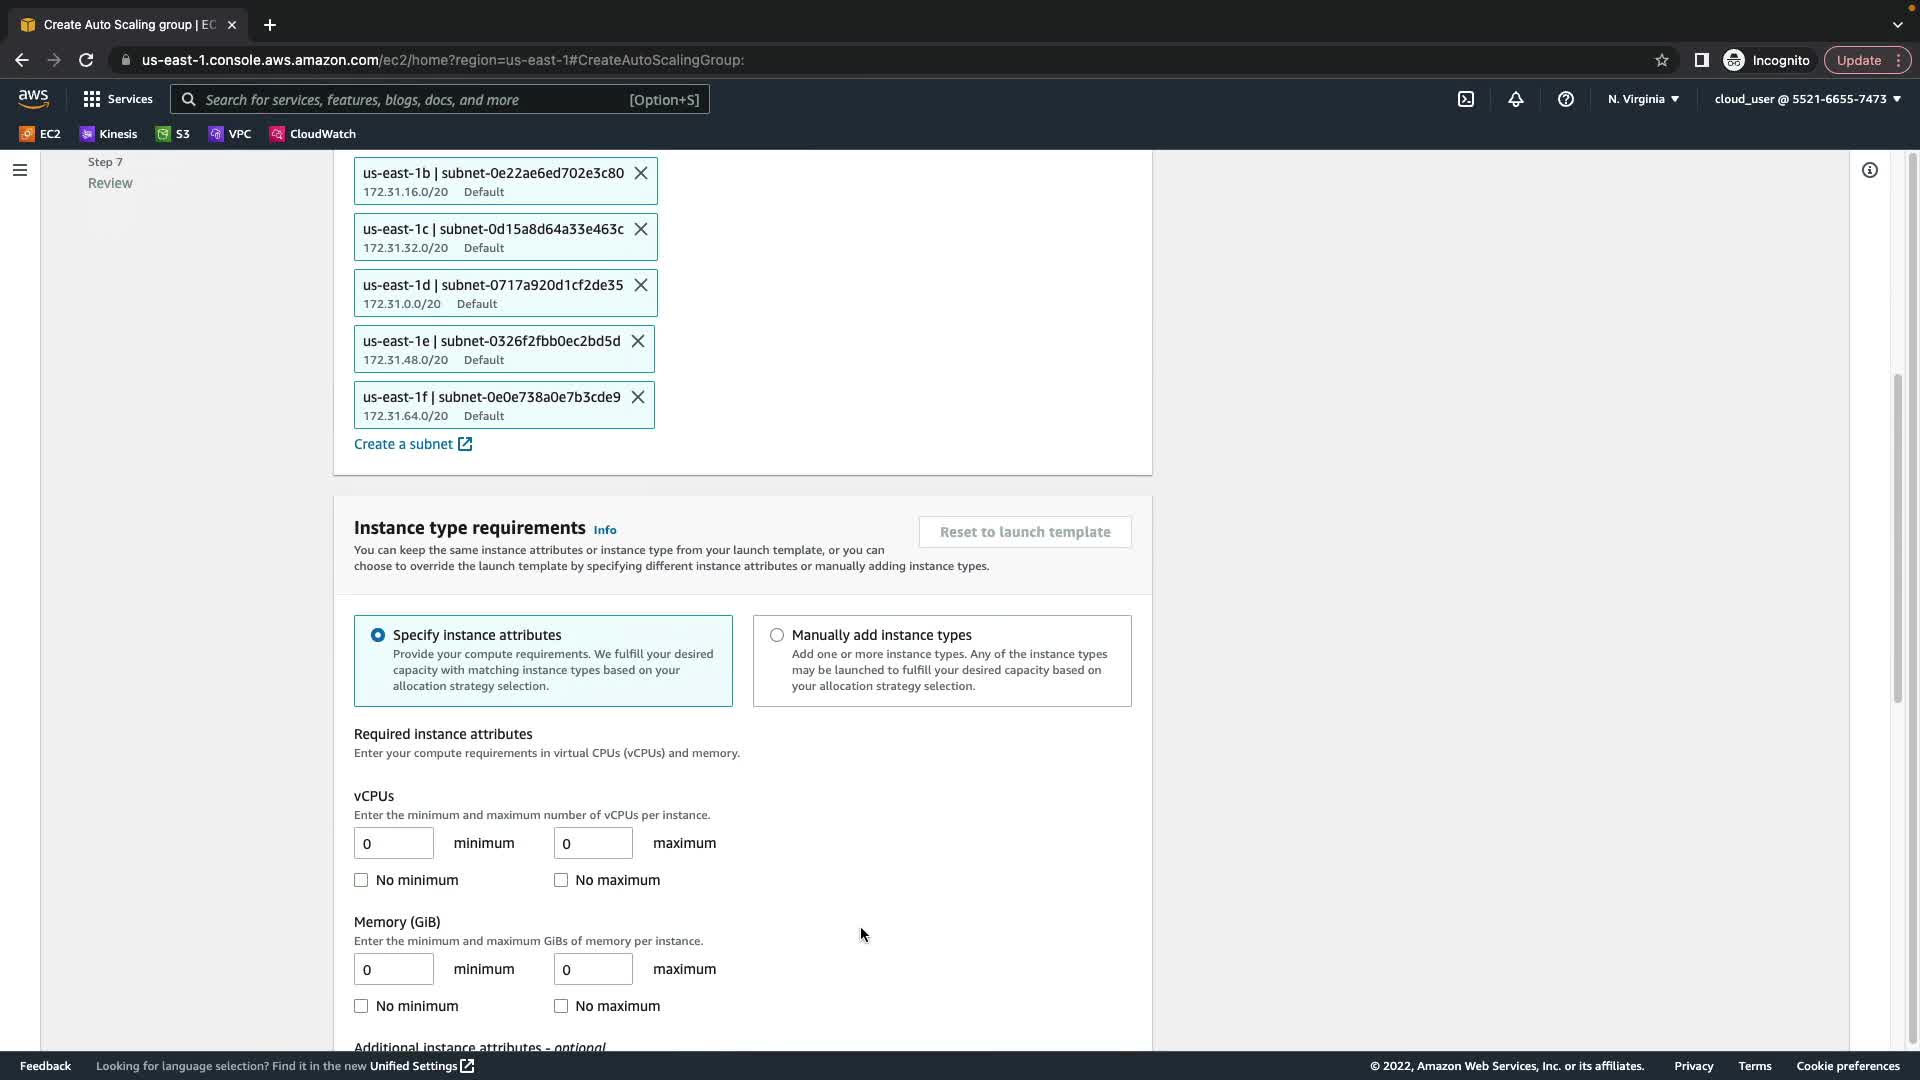
Task: Click the Info link beside Instance type requirements
Action: tap(604, 530)
